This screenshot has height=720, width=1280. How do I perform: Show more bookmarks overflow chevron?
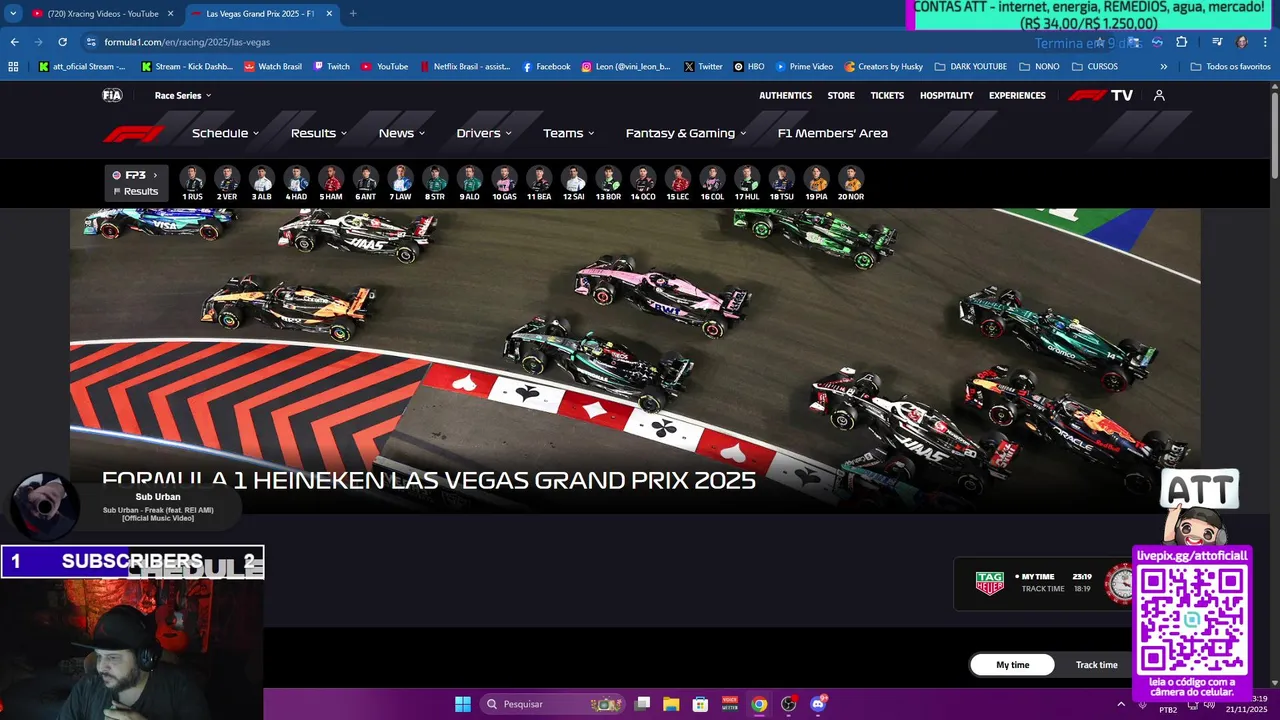click(1163, 66)
